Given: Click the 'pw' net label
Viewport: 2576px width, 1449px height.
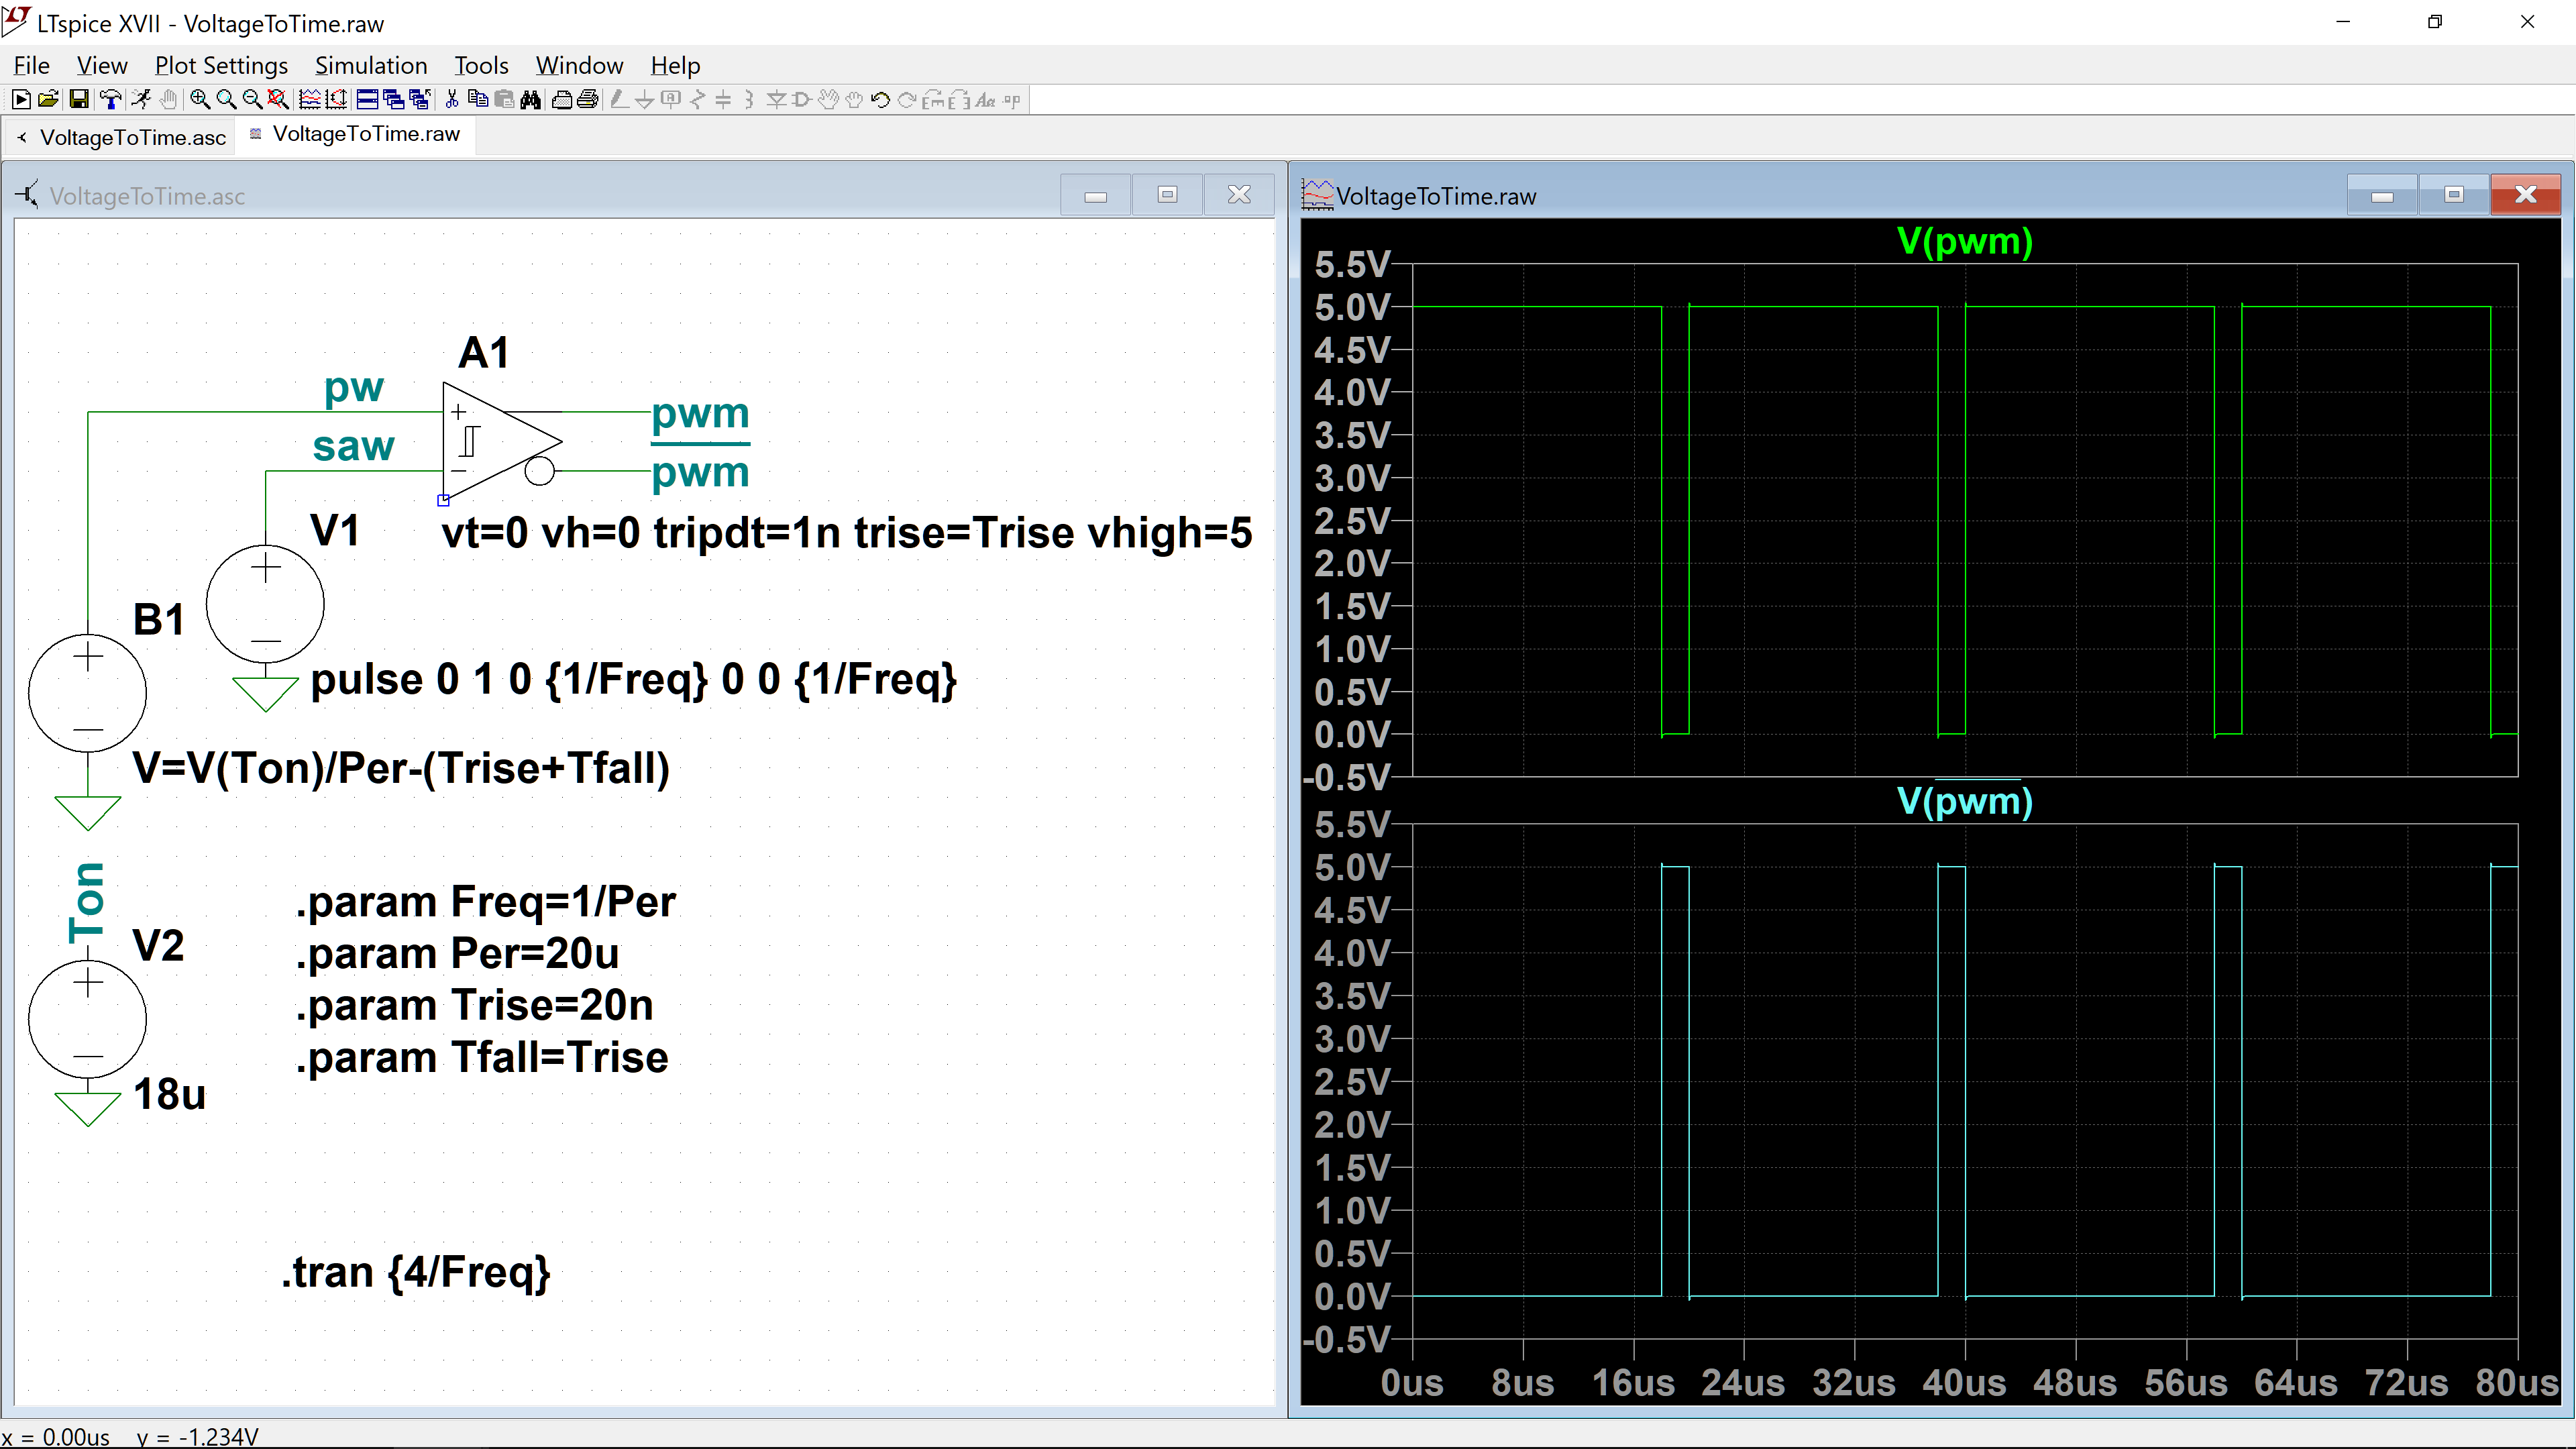Looking at the screenshot, I should [x=354, y=387].
